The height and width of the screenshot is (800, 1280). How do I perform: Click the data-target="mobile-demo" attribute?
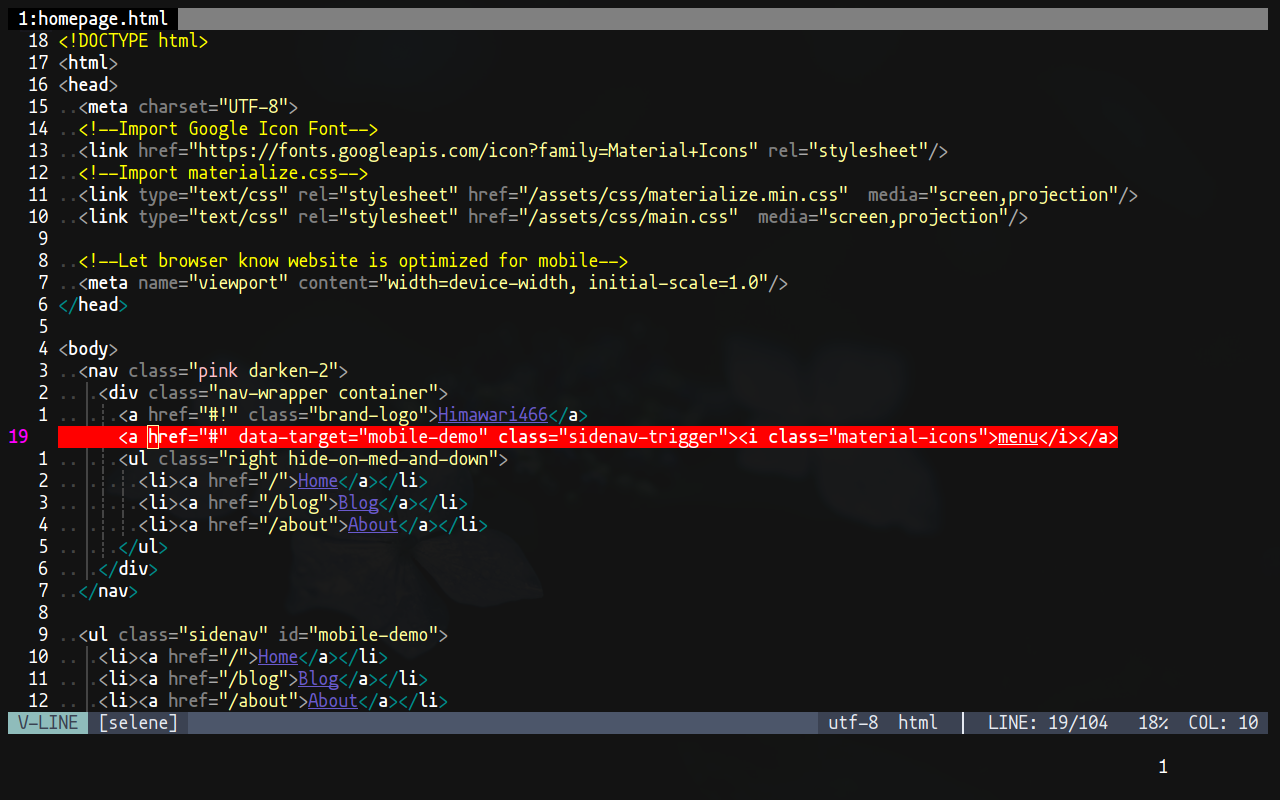coord(363,437)
